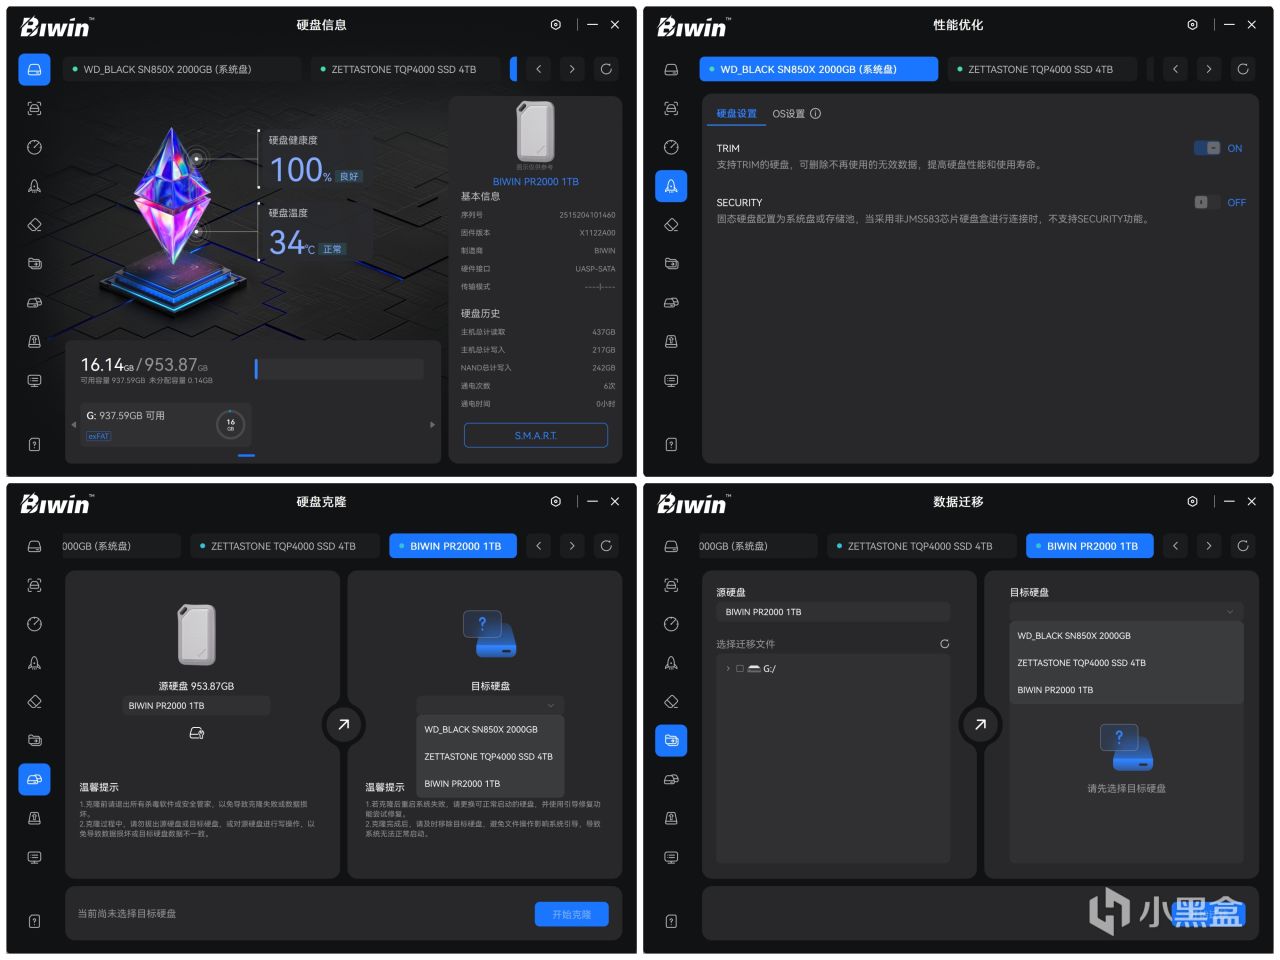
Task: Select the 硬盘设置 tab
Action: [737, 114]
